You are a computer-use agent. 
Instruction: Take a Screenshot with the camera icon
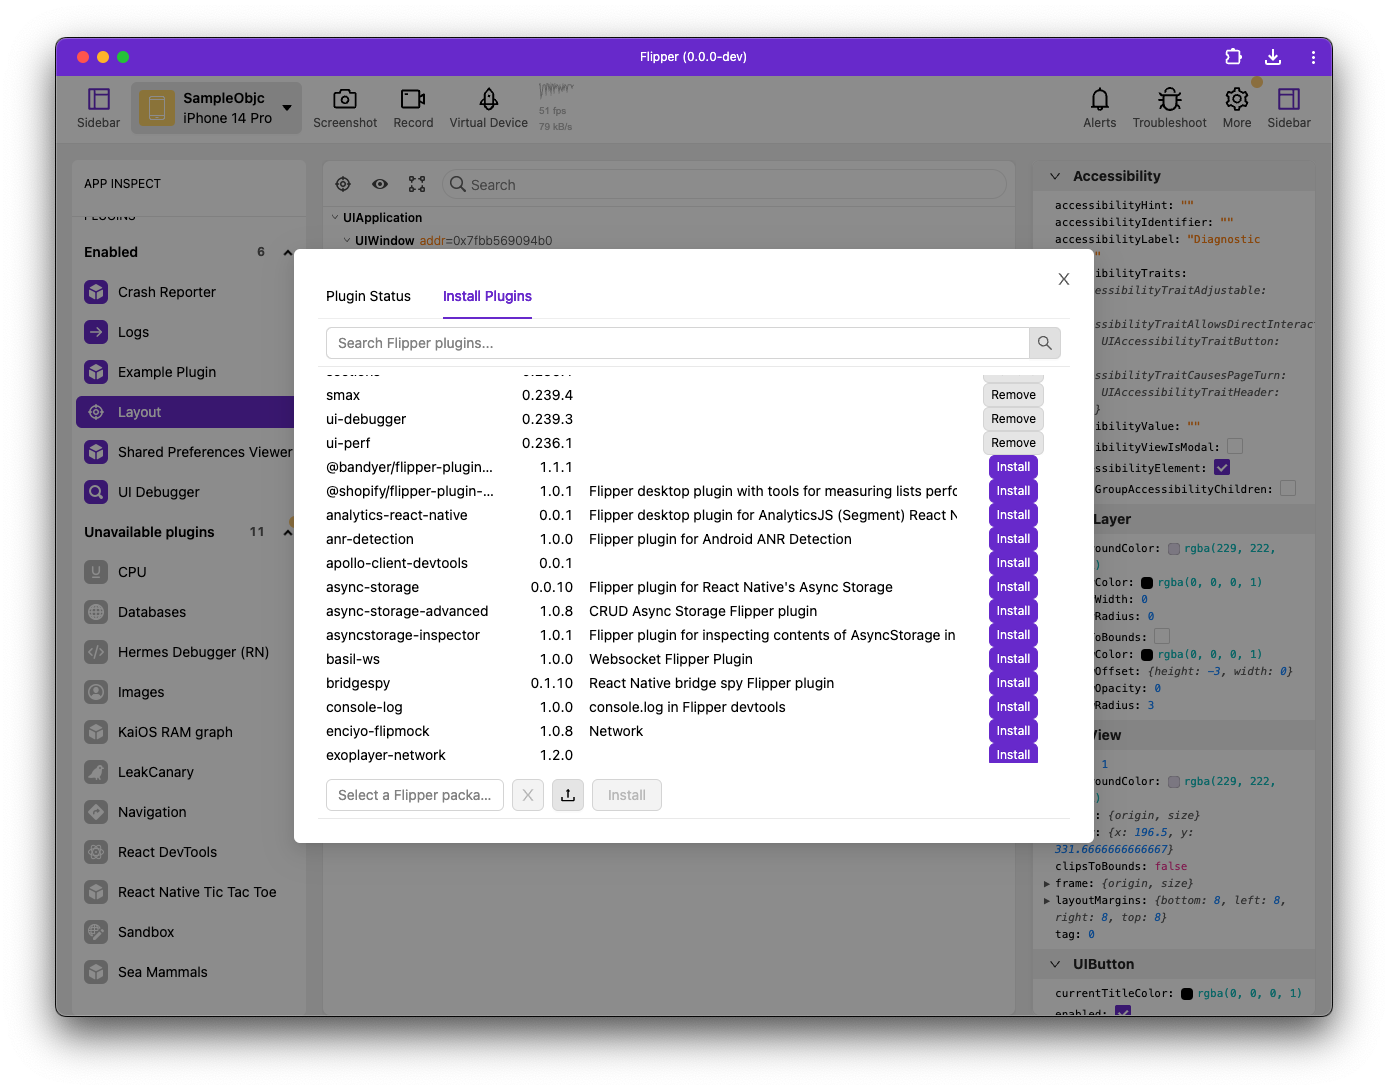click(x=345, y=107)
